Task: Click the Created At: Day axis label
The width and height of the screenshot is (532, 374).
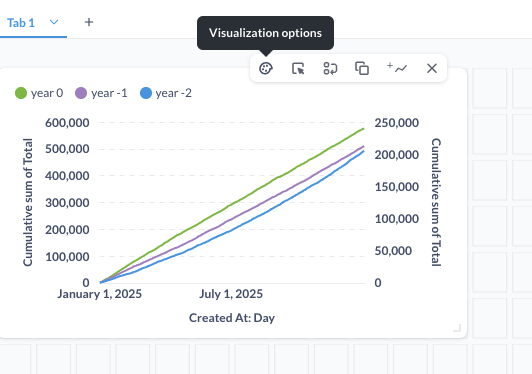Action: point(232,318)
